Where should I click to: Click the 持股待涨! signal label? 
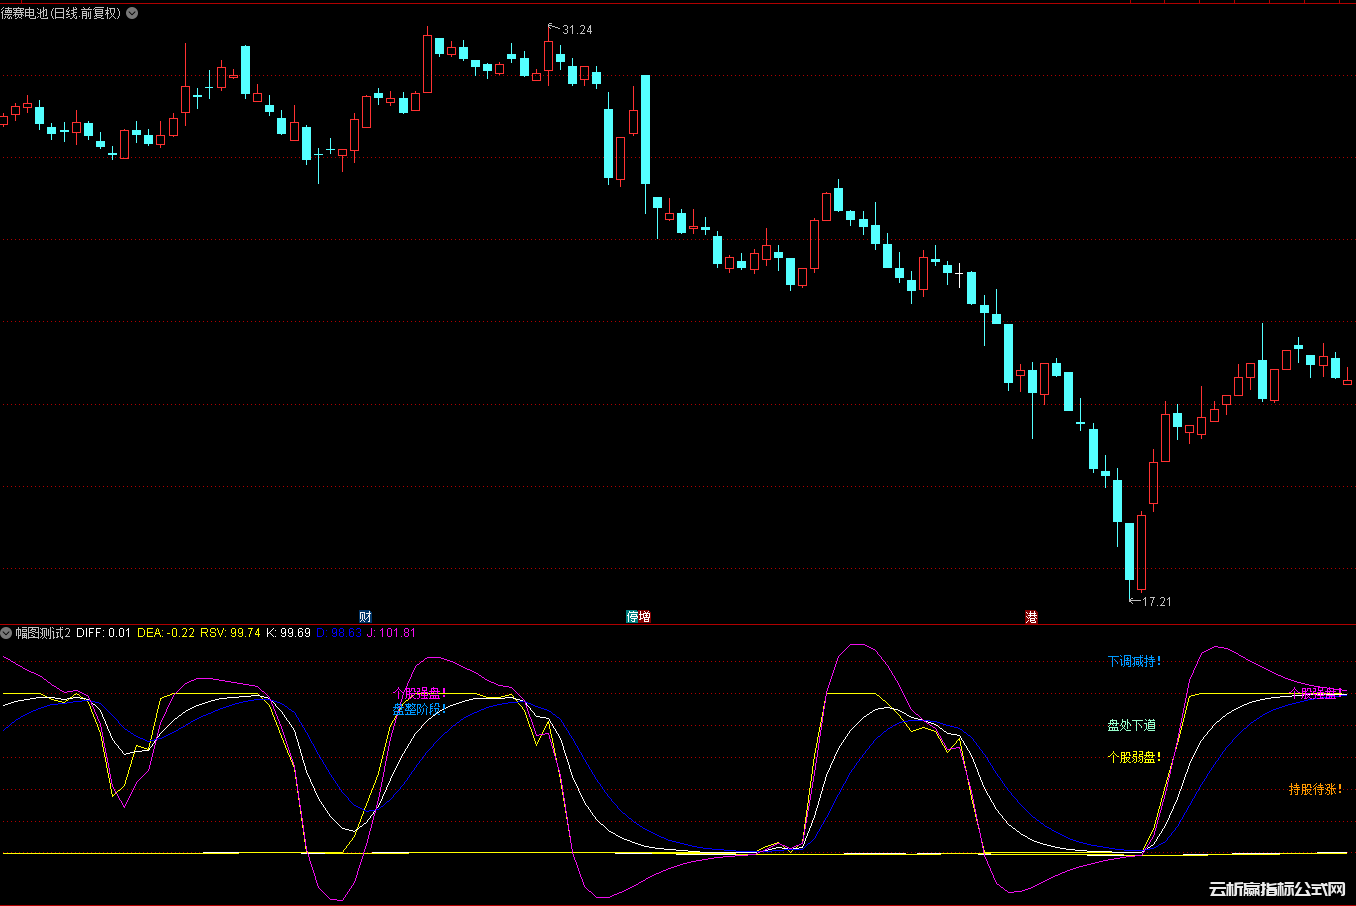tap(1315, 789)
